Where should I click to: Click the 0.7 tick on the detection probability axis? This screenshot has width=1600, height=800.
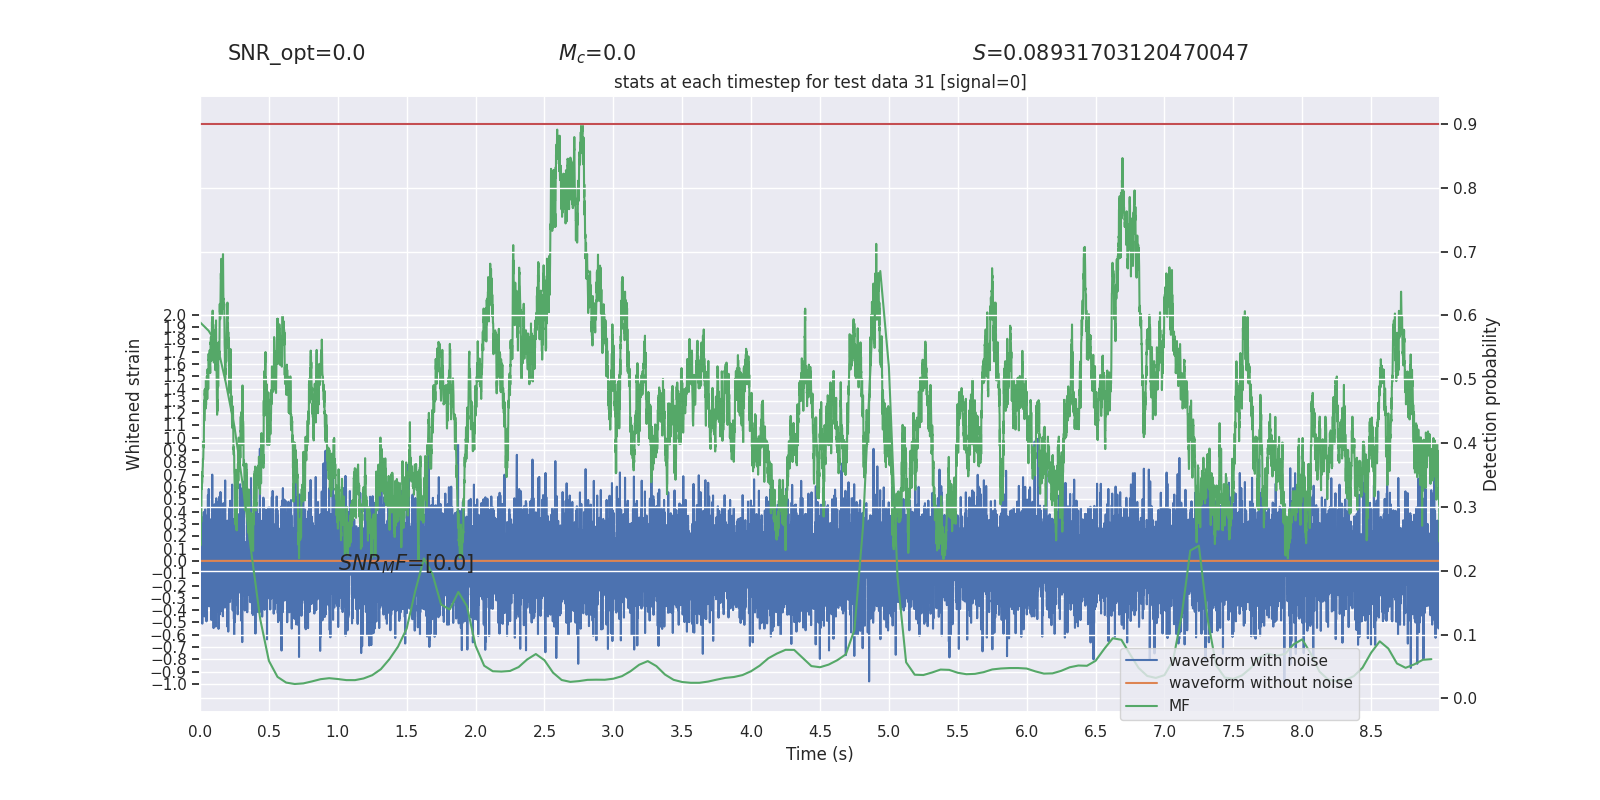pos(1465,252)
